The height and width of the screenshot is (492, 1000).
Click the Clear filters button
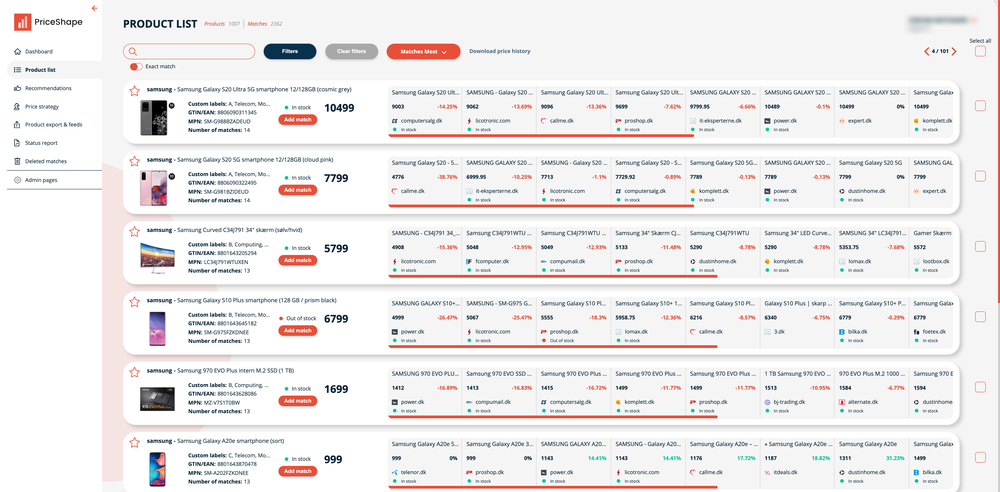coord(351,52)
